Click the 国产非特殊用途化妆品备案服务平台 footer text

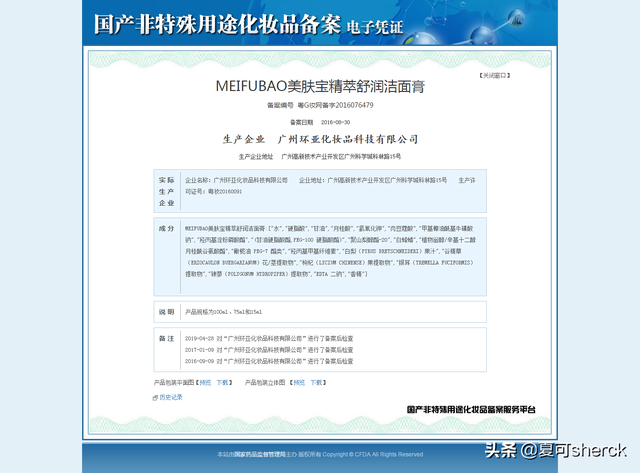point(471,409)
